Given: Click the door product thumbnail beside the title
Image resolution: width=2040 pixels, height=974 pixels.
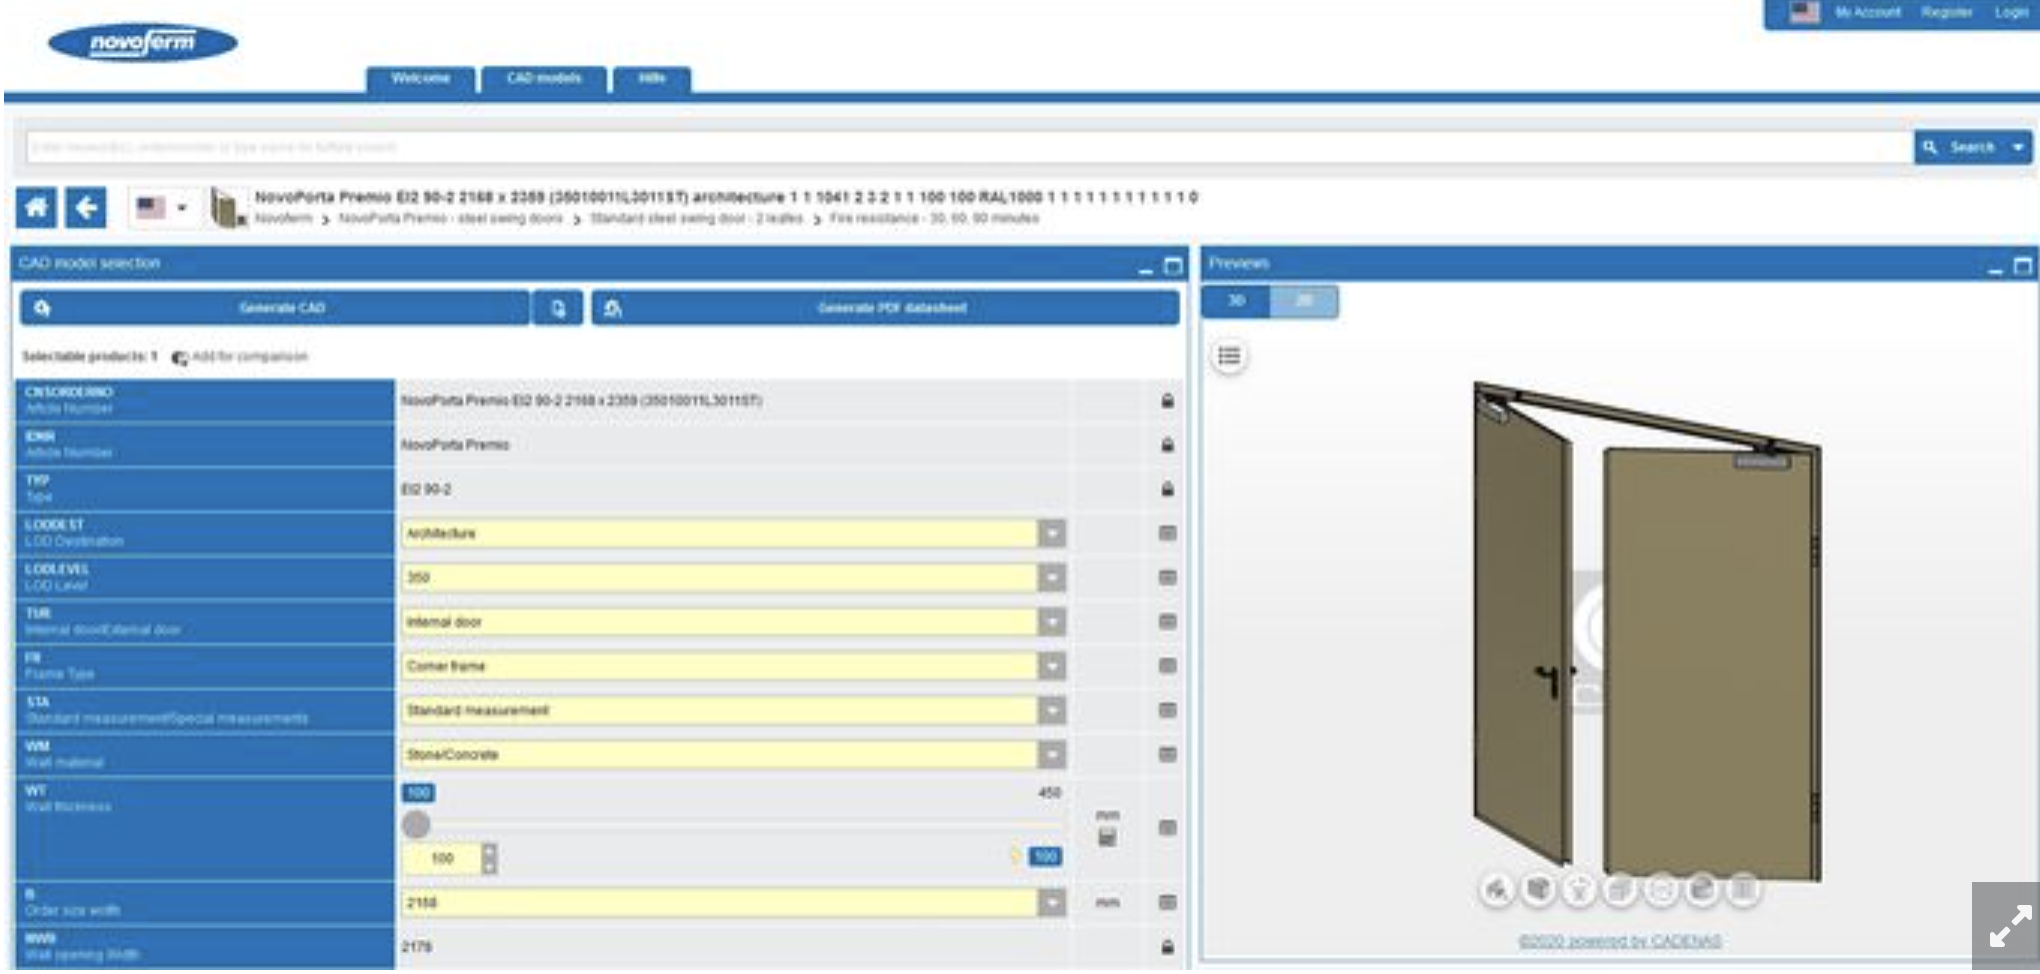Looking at the screenshot, I should pyautogui.click(x=227, y=209).
